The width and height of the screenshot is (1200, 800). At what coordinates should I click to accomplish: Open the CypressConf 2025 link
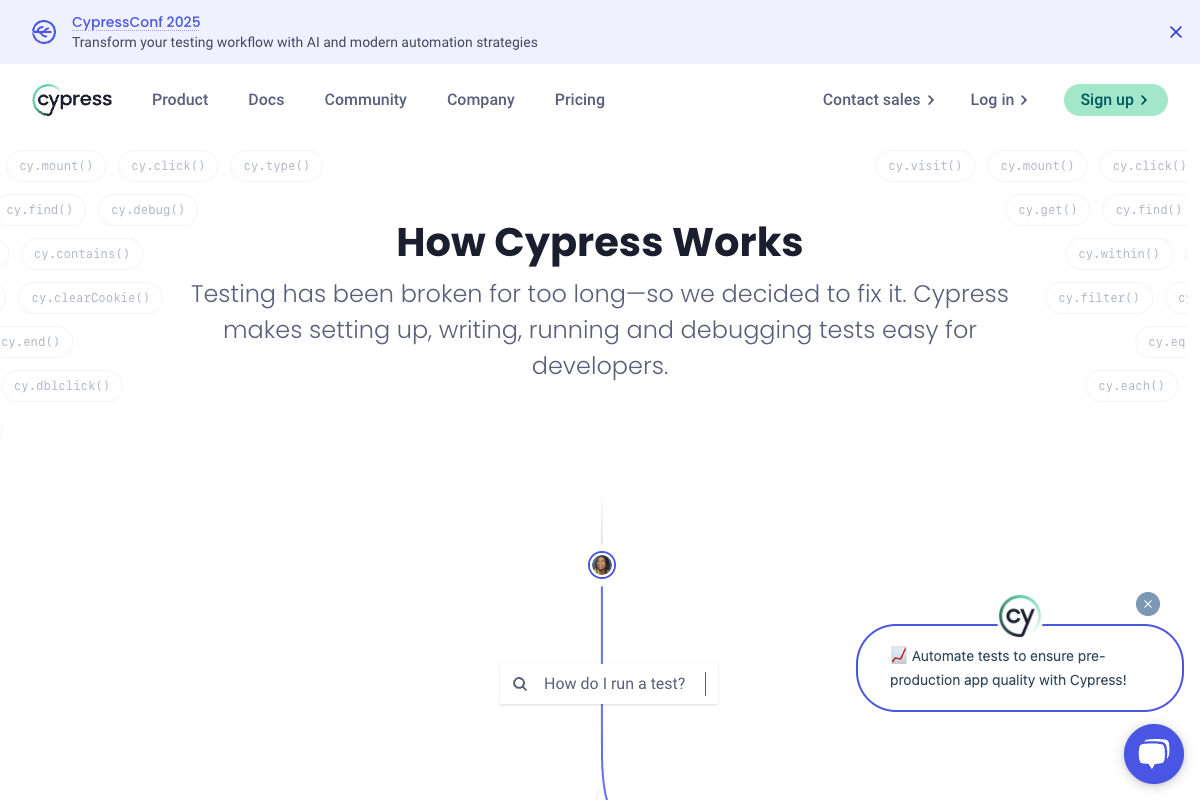136,22
